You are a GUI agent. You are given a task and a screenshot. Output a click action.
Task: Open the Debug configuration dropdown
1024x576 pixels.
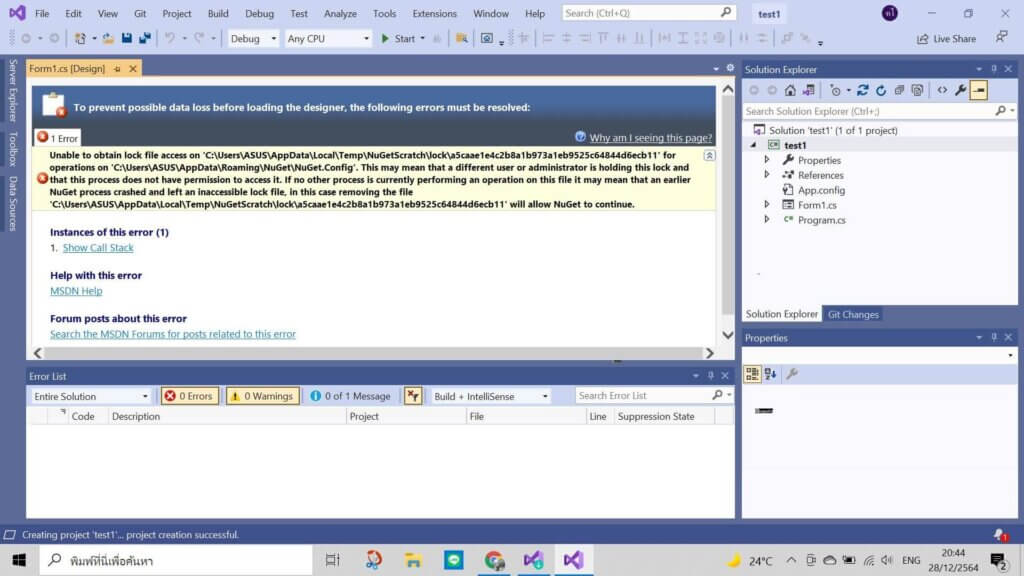254,38
